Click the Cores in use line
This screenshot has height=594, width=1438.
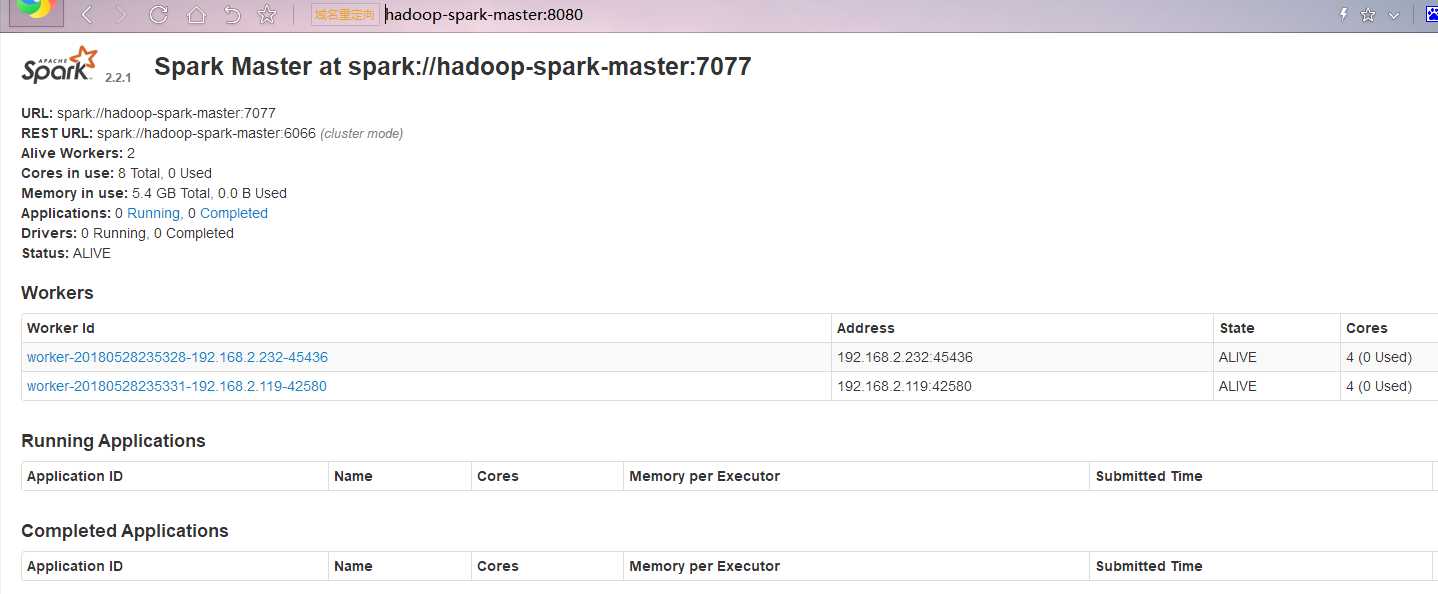[x=116, y=173]
